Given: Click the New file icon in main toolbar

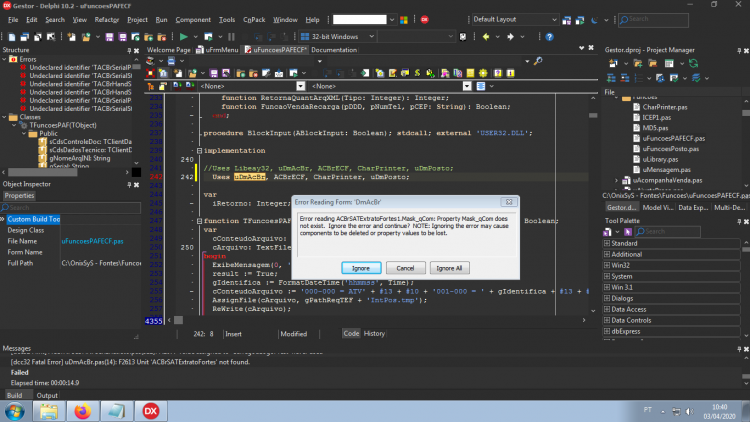Looking at the screenshot, I should point(11,37).
